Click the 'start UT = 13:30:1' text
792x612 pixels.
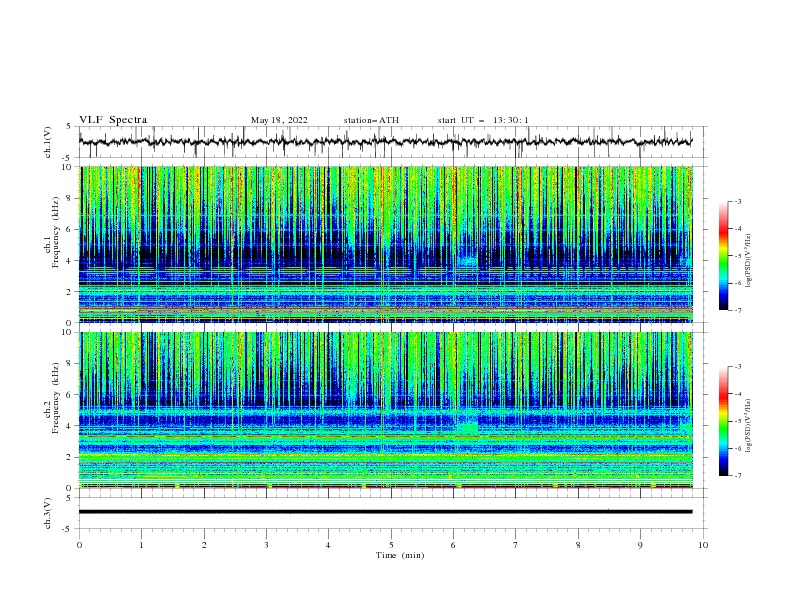(x=483, y=120)
